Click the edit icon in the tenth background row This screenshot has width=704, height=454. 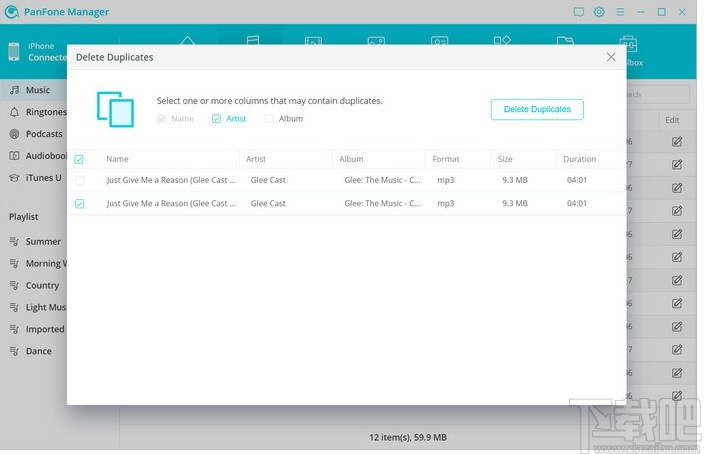coord(677,350)
